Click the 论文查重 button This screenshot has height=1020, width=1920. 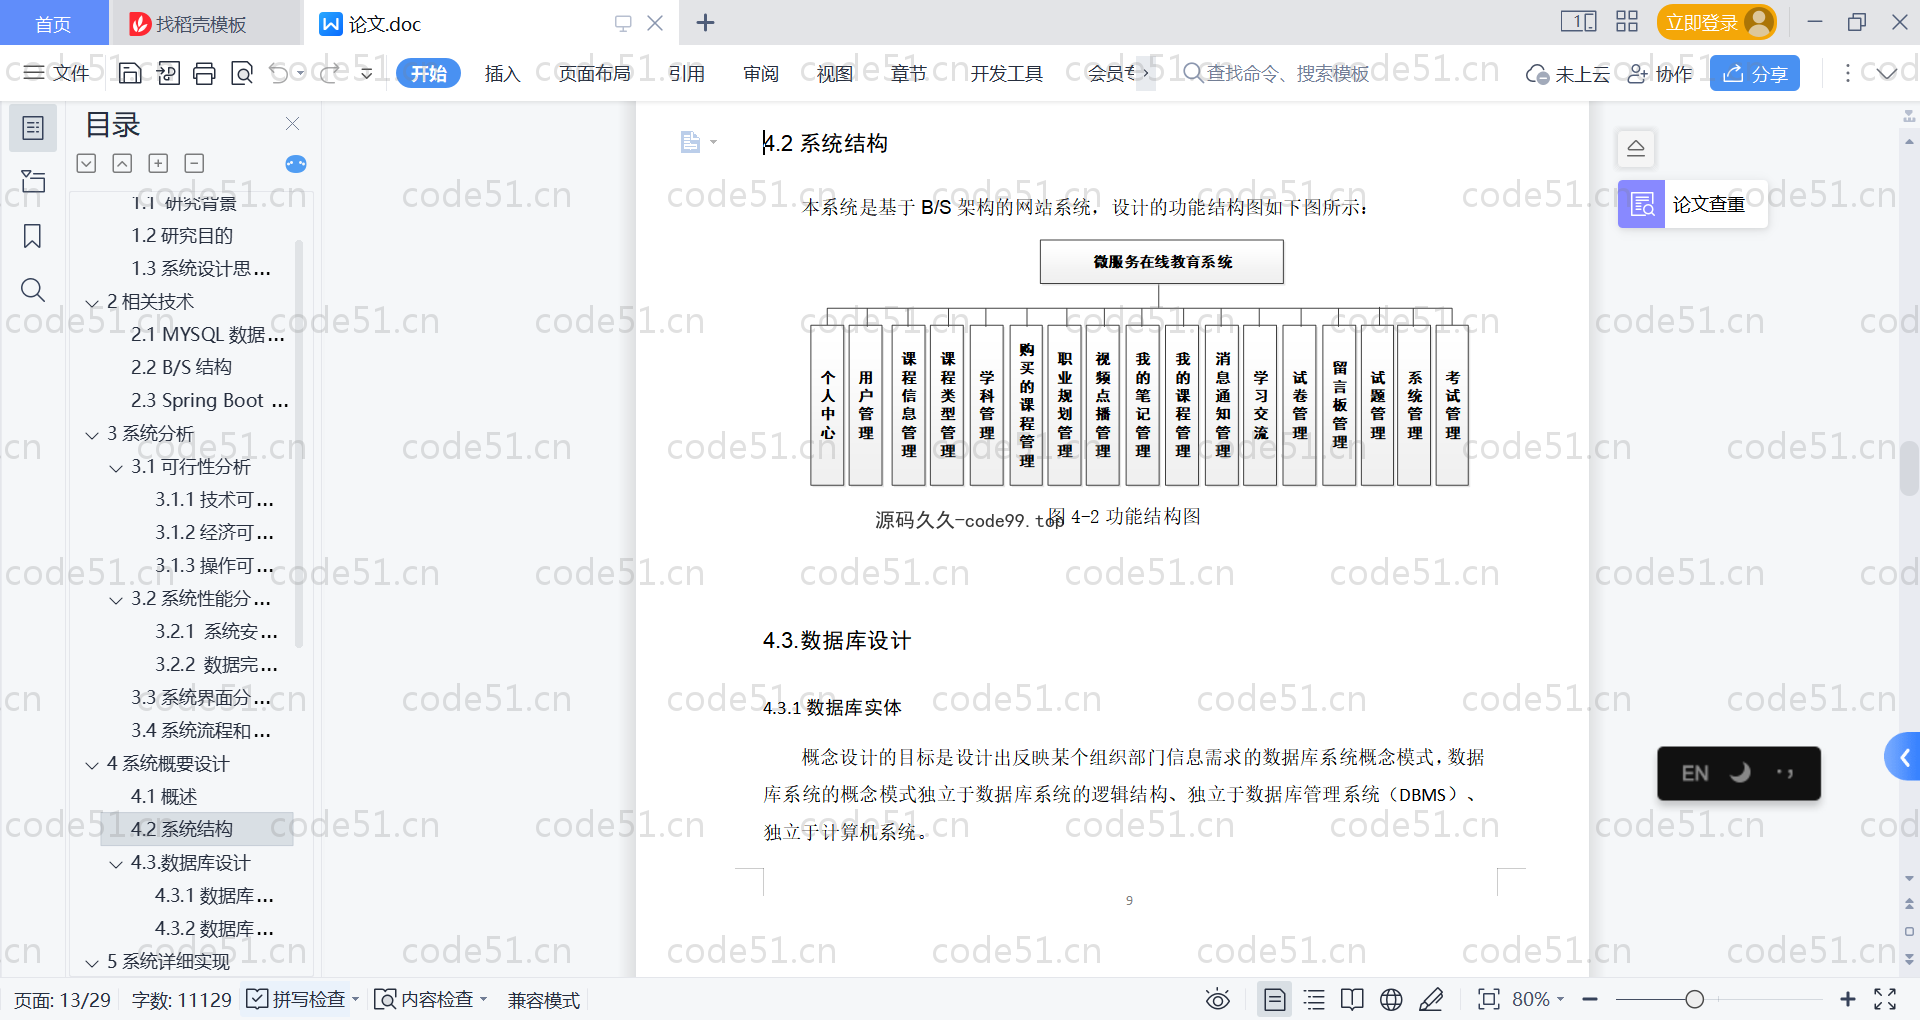1692,204
